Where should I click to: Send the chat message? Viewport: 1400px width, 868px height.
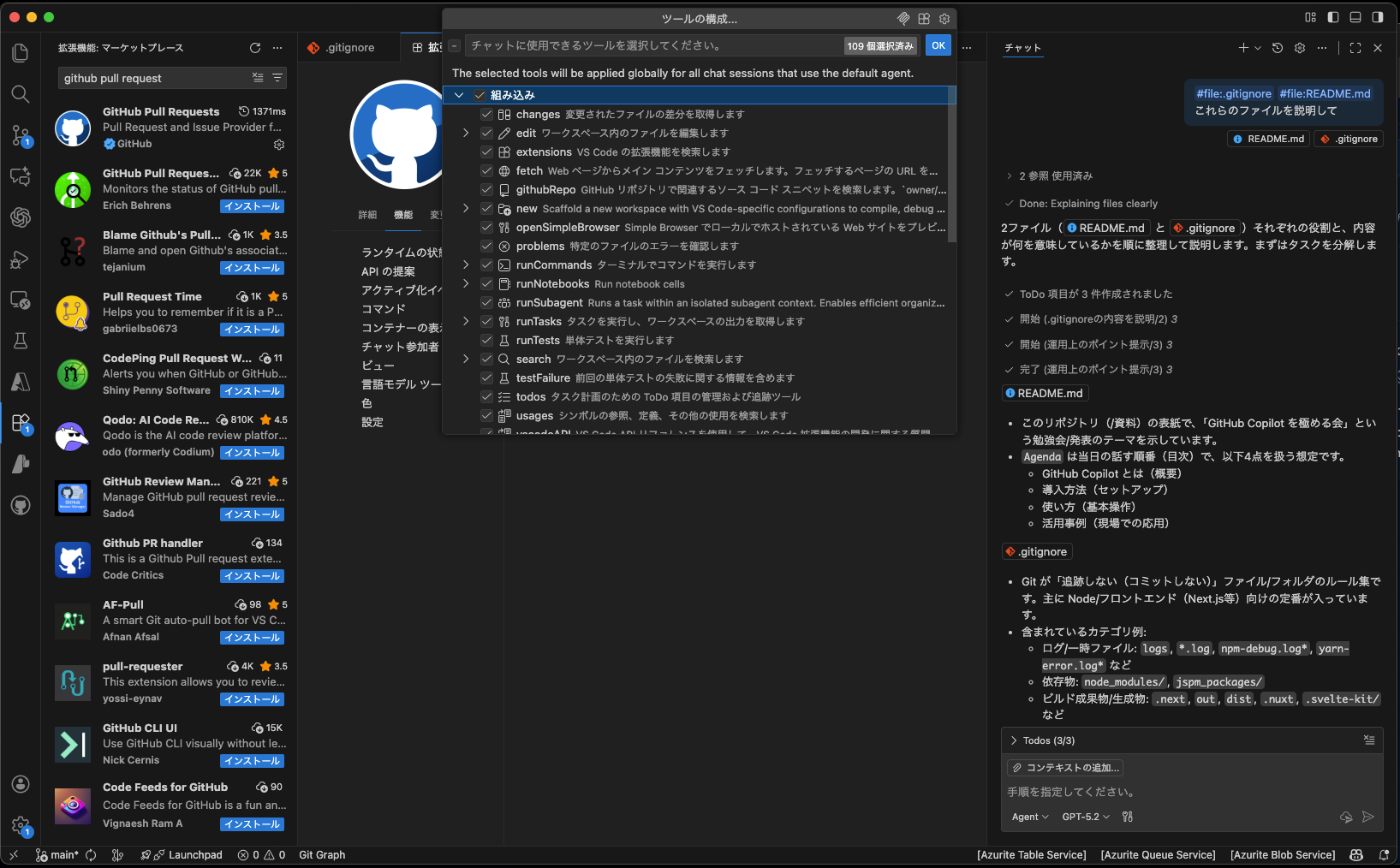1369,817
